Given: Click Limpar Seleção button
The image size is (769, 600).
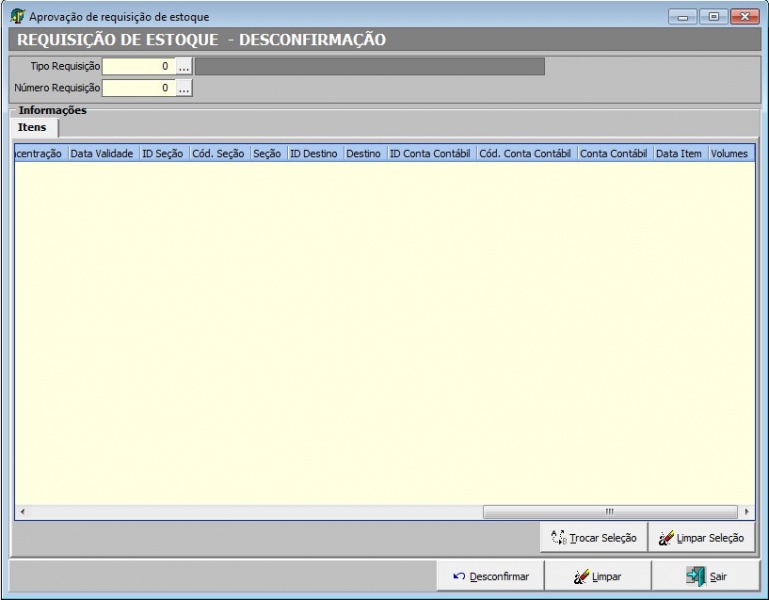Looking at the screenshot, I should [701, 538].
